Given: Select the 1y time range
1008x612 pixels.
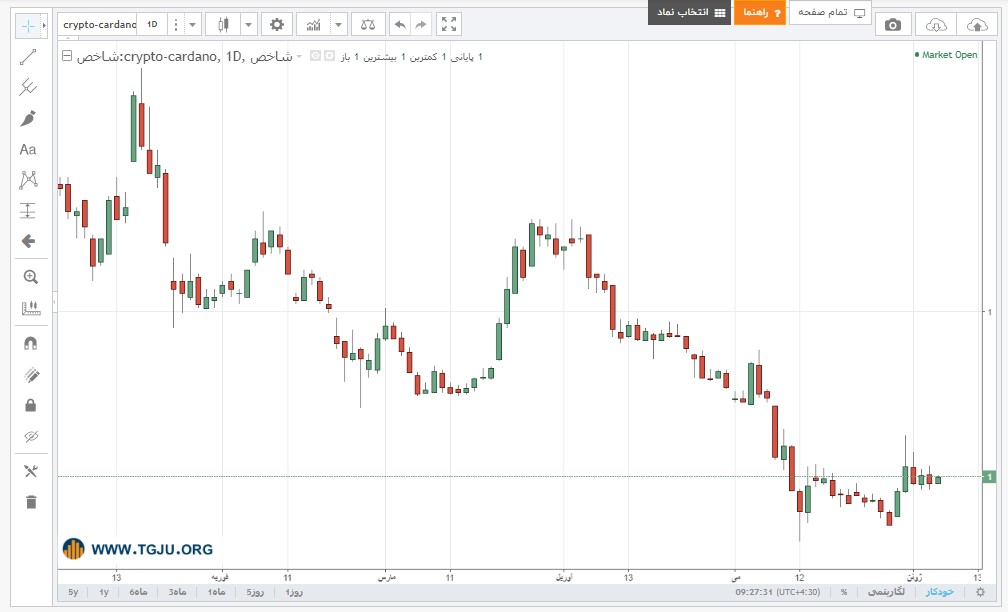Looking at the screenshot, I should tap(104, 592).
